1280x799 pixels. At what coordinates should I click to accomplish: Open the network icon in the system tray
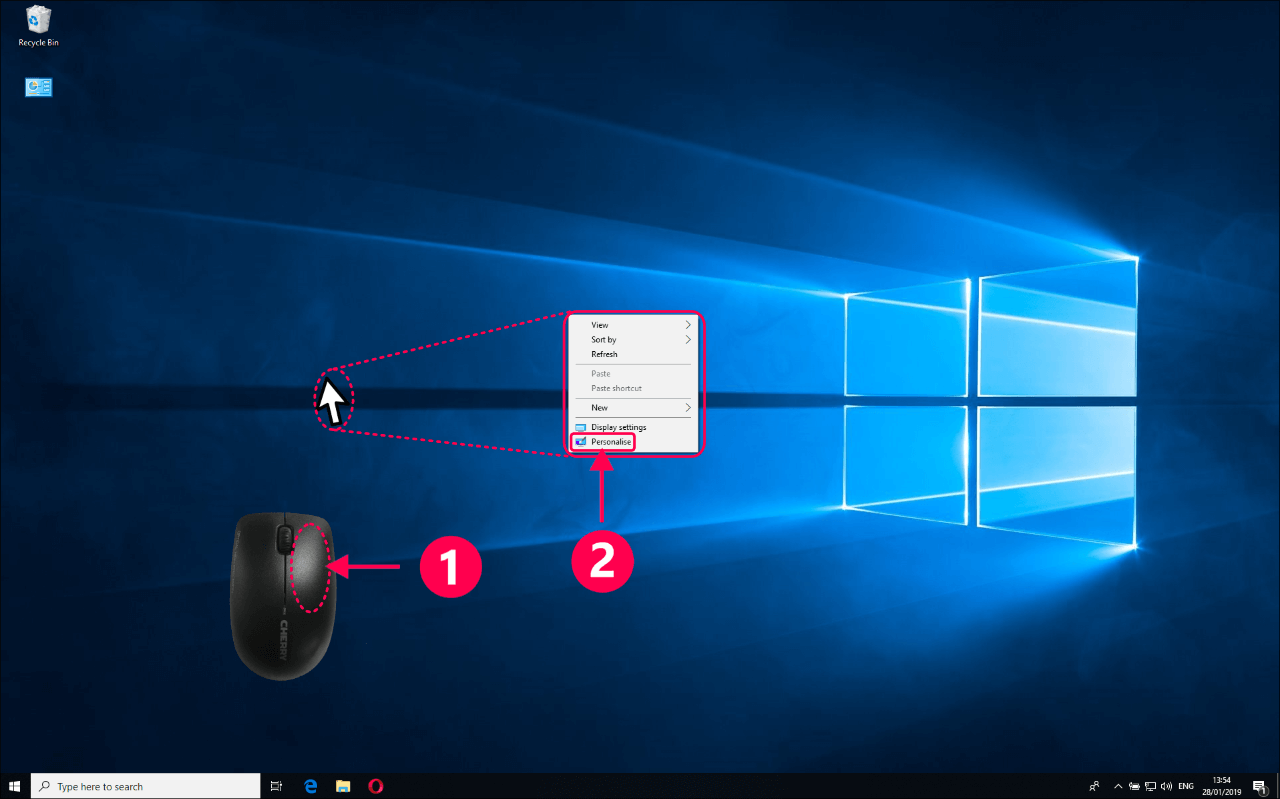coord(1150,786)
